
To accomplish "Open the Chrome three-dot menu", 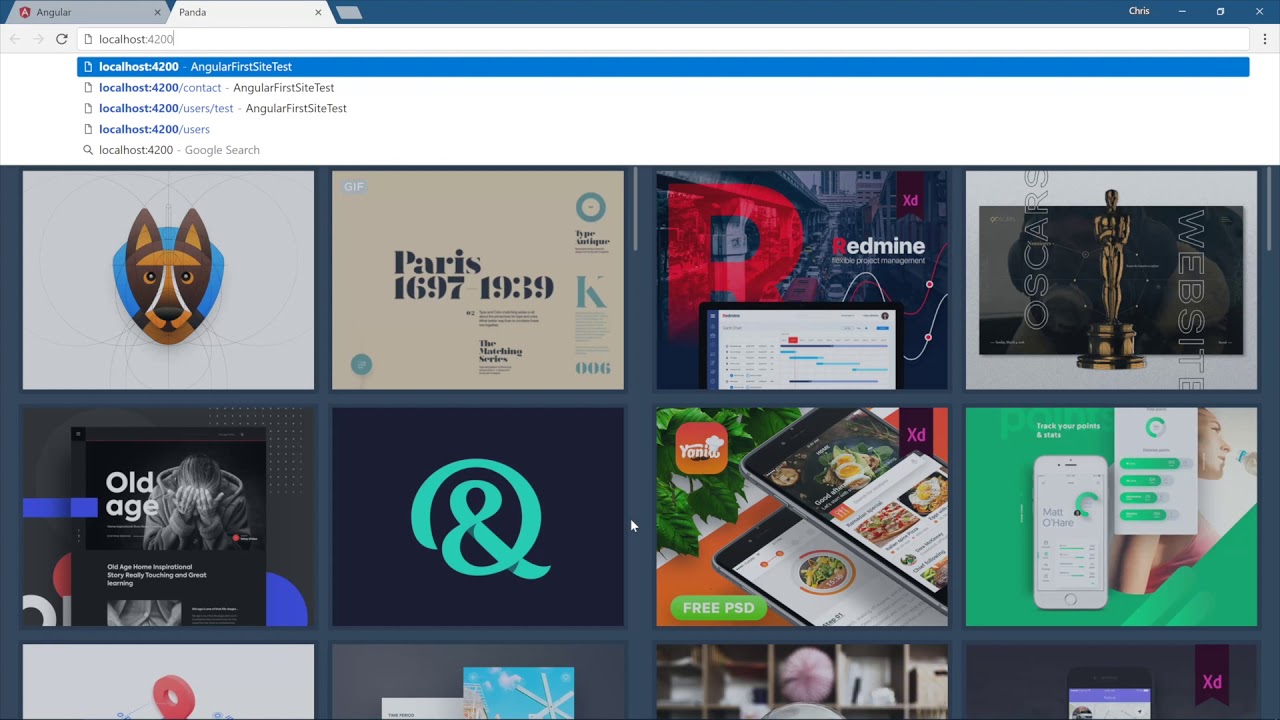I will (x=1264, y=39).
